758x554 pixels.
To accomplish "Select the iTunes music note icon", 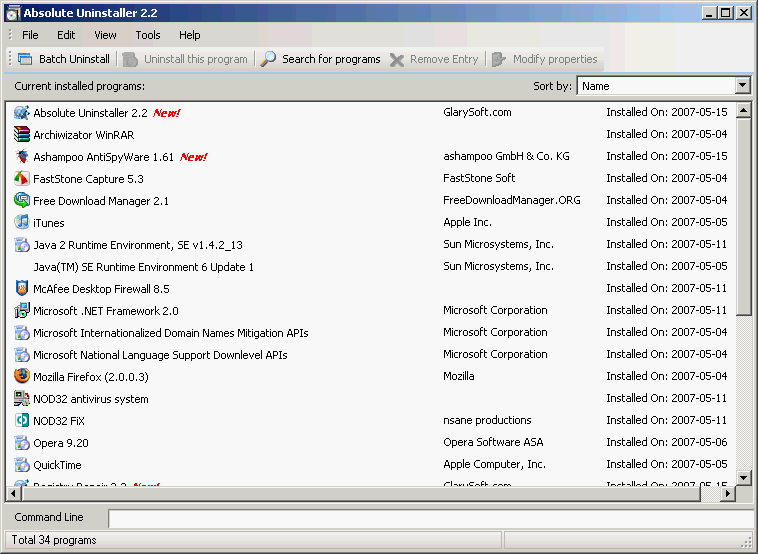I will pyautogui.click(x=22, y=222).
